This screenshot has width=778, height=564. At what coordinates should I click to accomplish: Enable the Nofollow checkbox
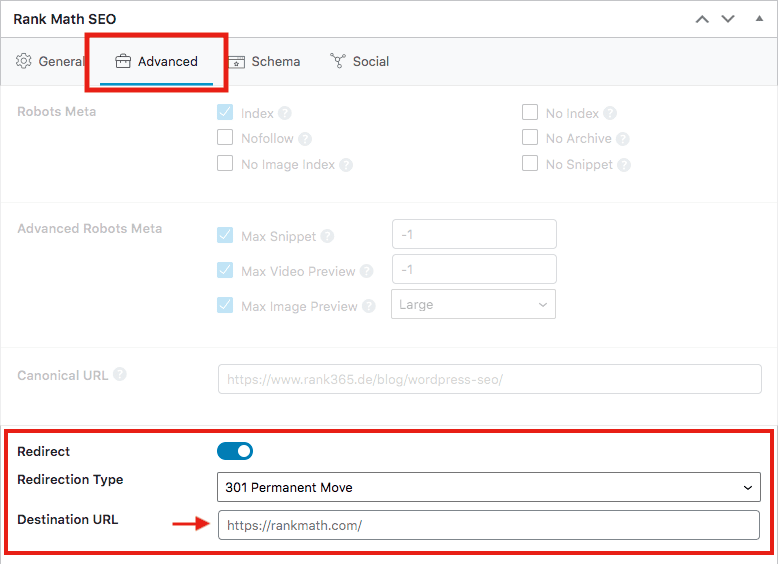(x=225, y=137)
